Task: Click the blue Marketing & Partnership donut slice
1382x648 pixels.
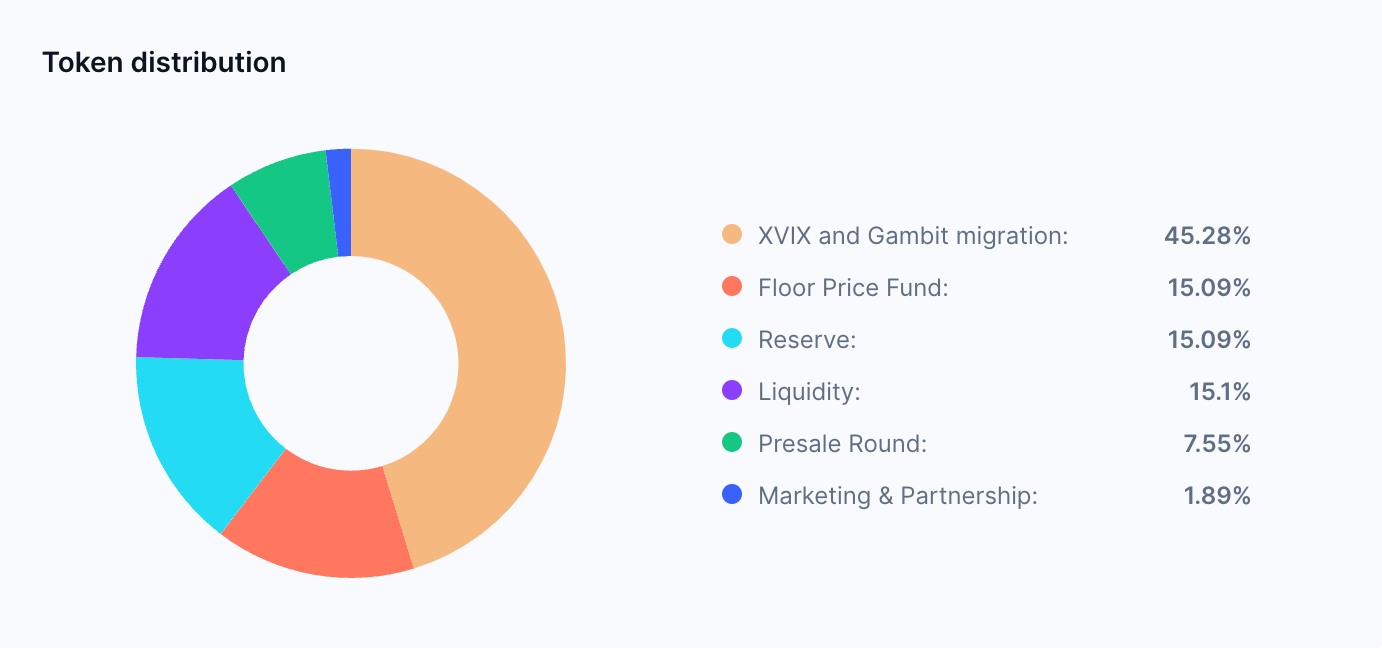Action: click(x=341, y=202)
